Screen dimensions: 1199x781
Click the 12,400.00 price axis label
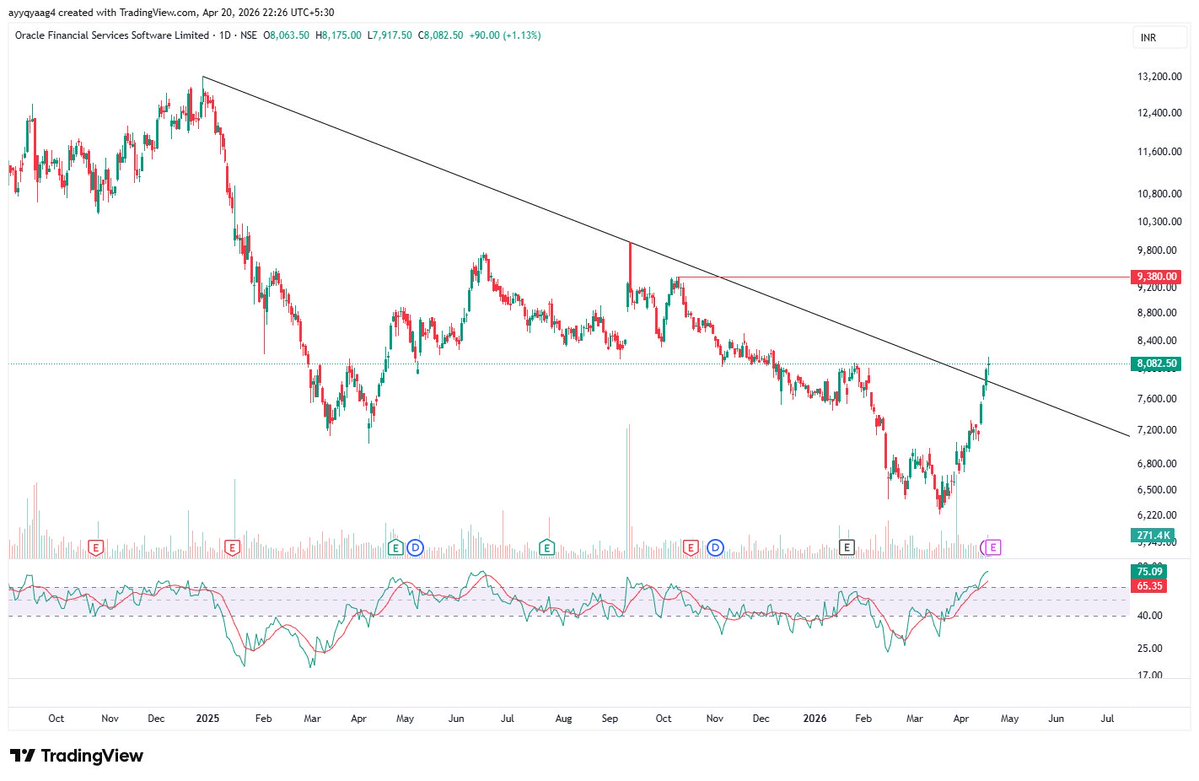coord(1159,112)
